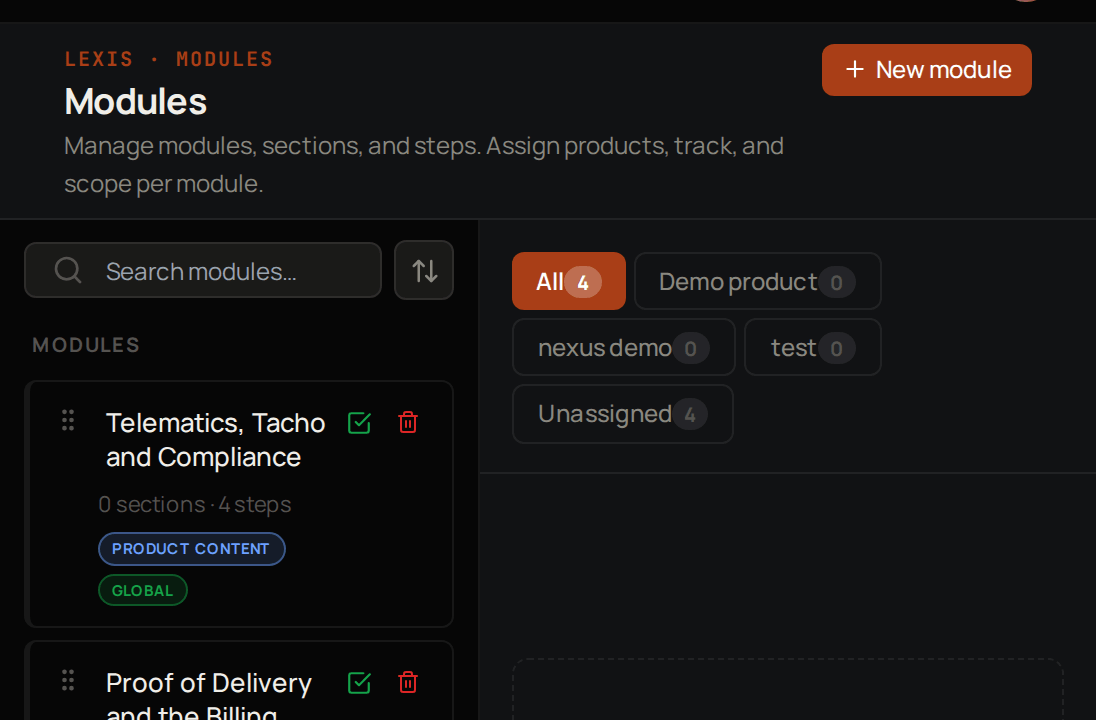Open Telematics, Tacho and Compliance module
The height and width of the screenshot is (720, 1096).
215,440
